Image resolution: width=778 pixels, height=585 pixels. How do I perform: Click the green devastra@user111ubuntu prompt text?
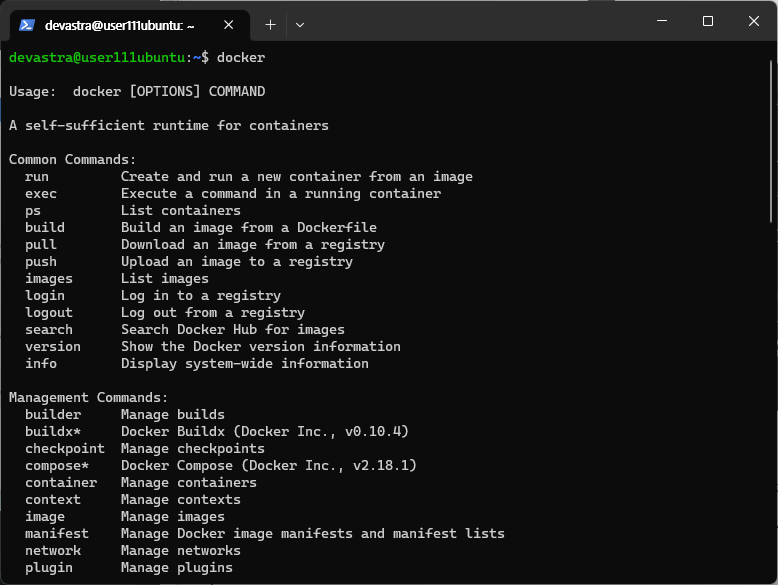(x=97, y=58)
